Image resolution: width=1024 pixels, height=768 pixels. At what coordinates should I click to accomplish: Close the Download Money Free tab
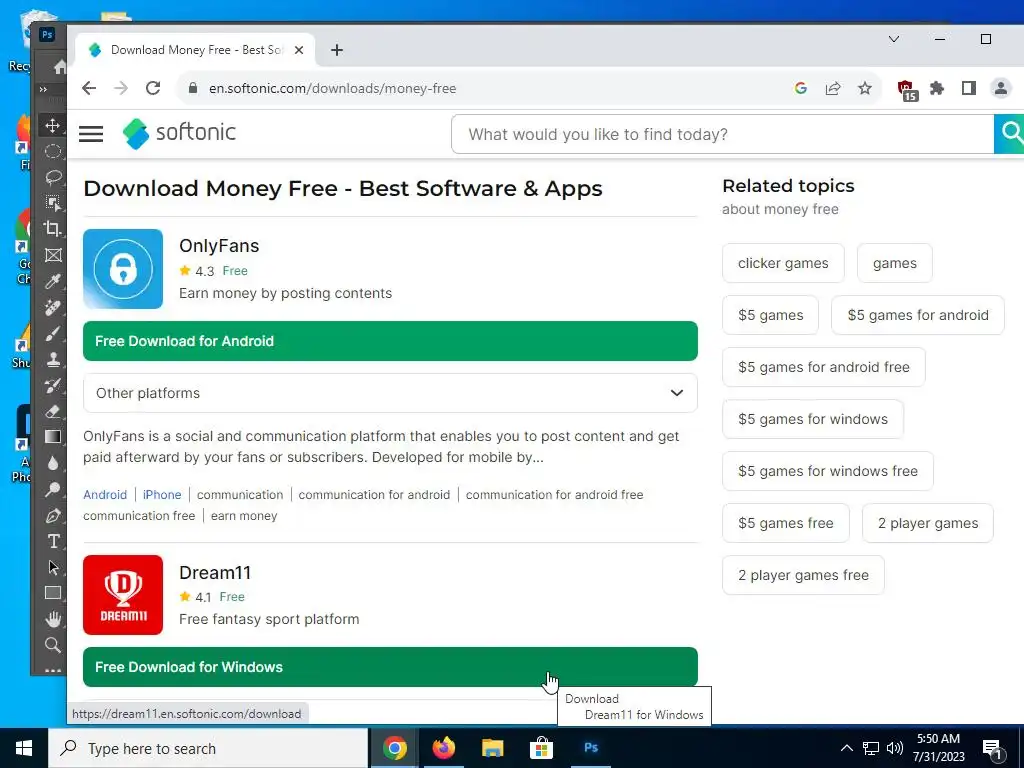pos(298,50)
